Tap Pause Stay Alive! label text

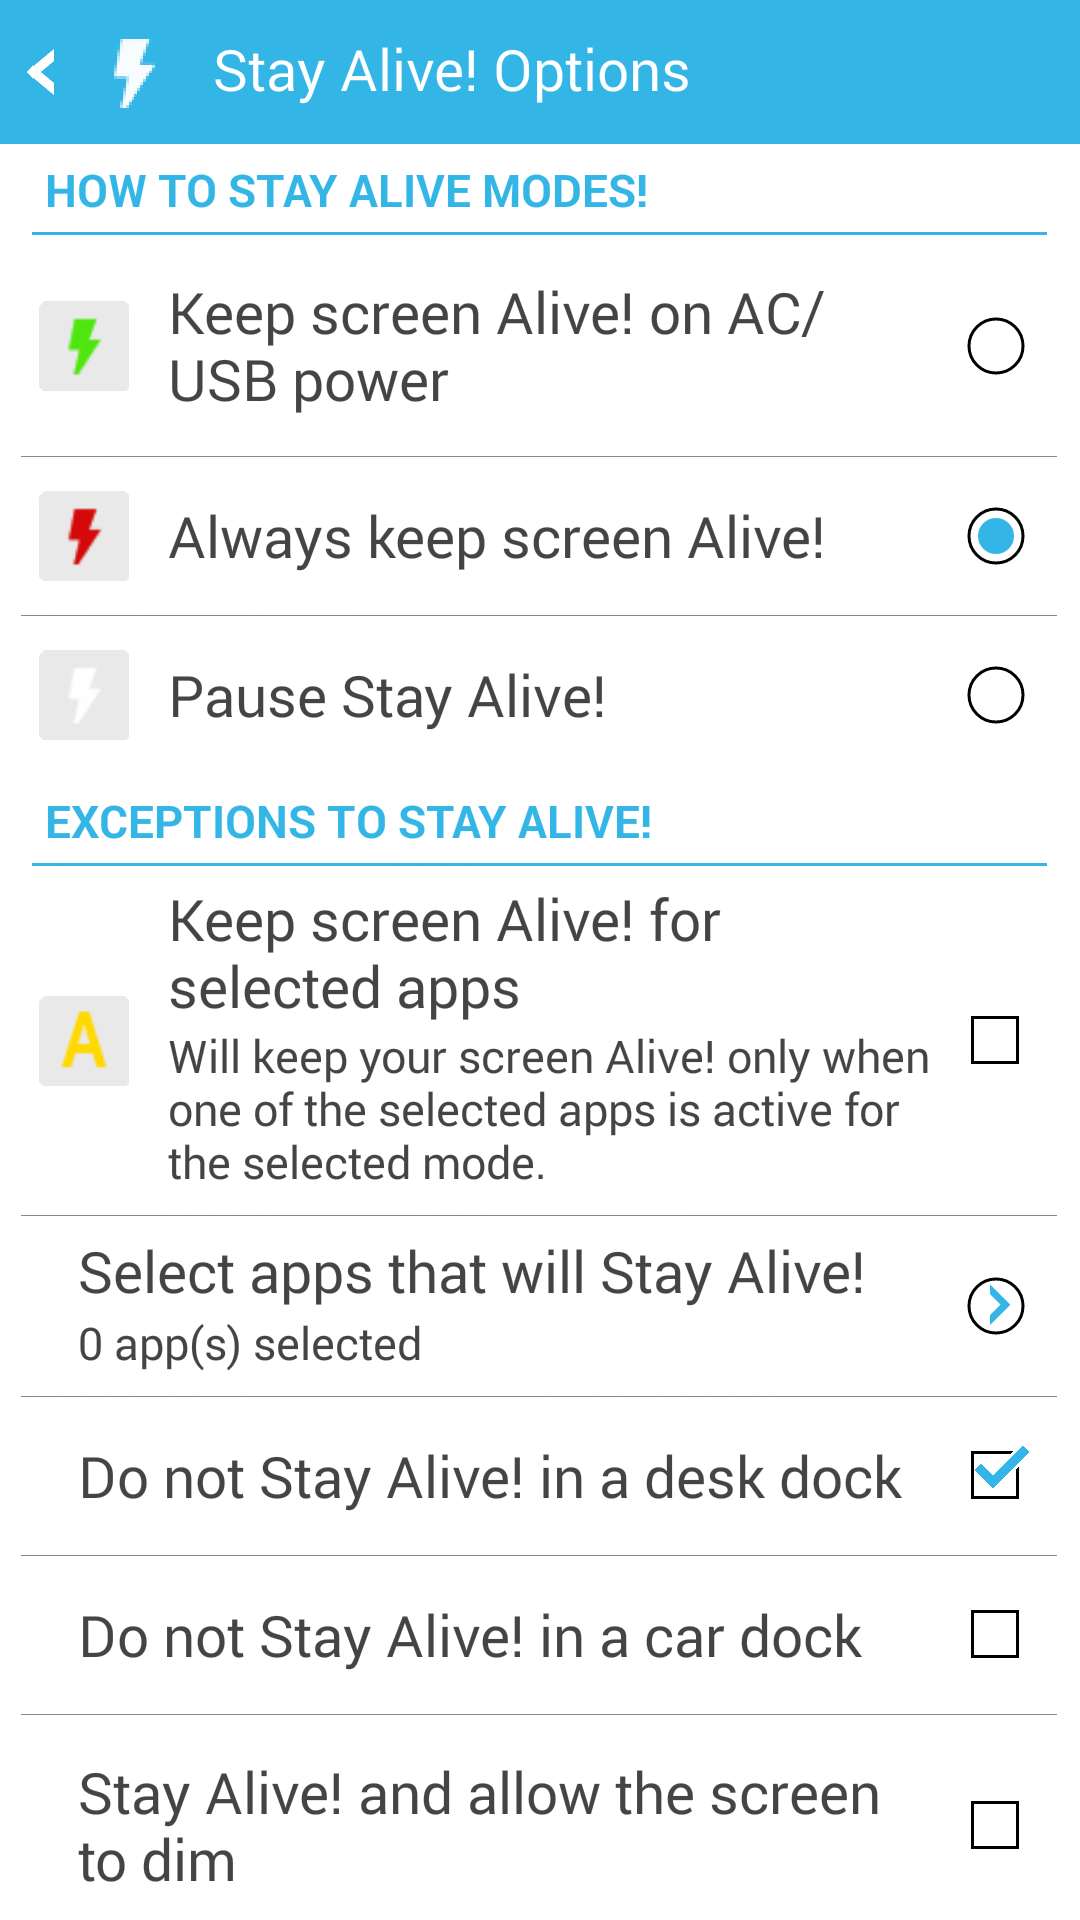coord(388,697)
